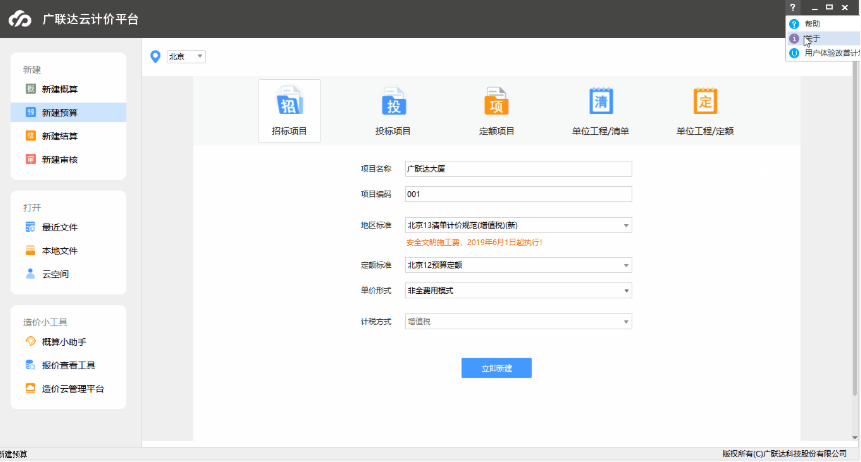Choose the 投标项目 project type icon
Image resolution: width=861 pixels, height=462 pixels.
(x=393, y=105)
